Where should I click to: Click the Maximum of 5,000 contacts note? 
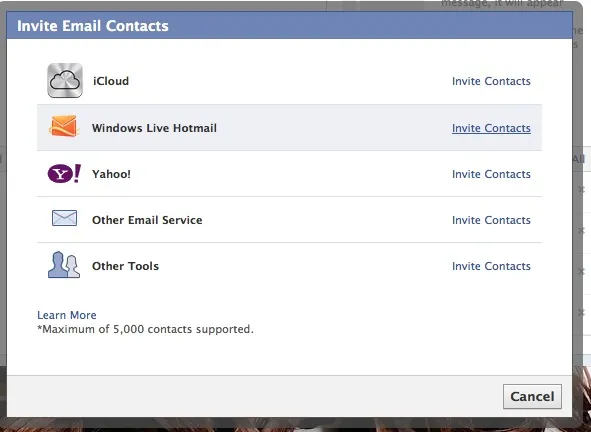tap(145, 329)
